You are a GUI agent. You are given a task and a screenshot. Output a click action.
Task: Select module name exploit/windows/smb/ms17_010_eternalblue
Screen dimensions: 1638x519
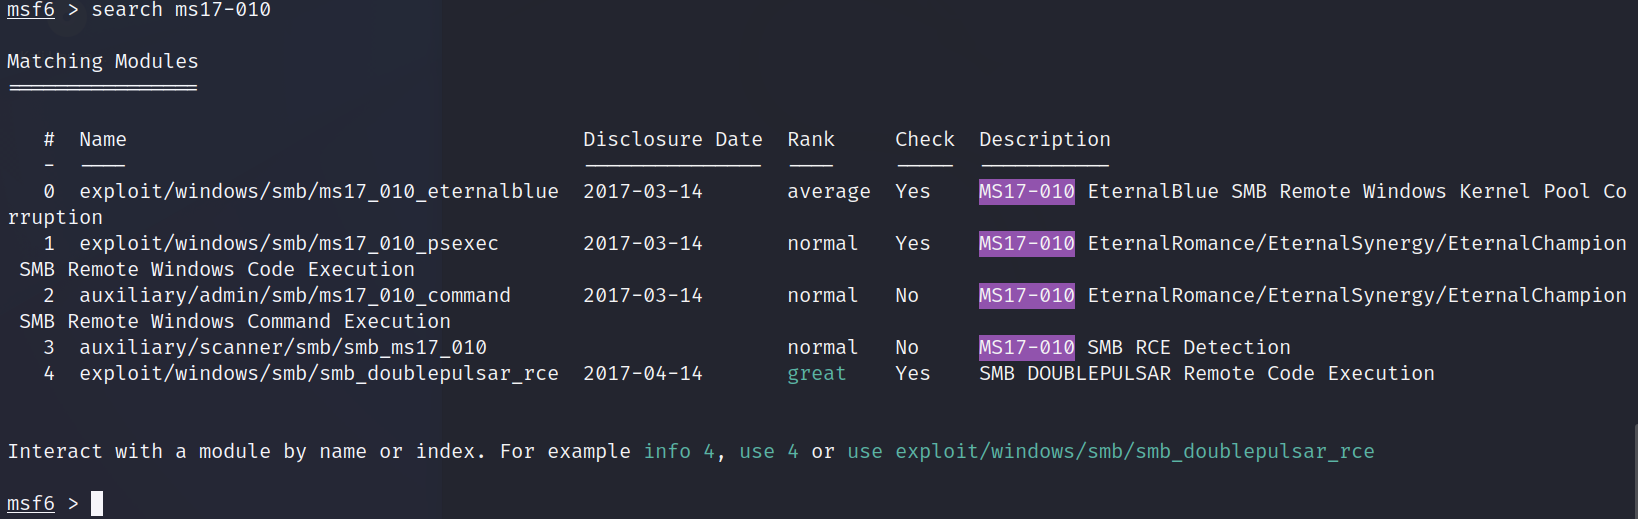[319, 191]
